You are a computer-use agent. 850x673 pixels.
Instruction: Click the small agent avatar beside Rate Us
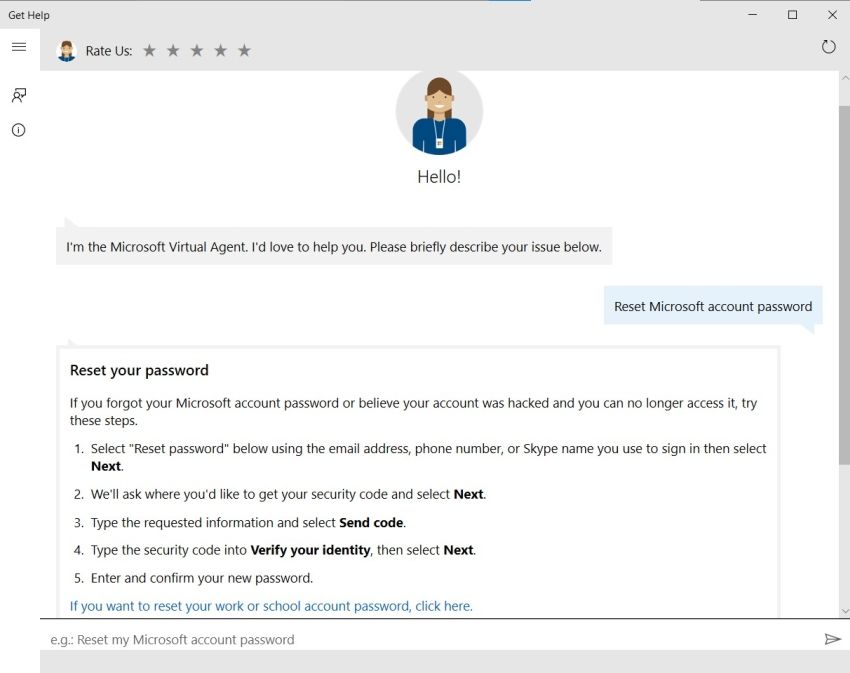coord(67,51)
